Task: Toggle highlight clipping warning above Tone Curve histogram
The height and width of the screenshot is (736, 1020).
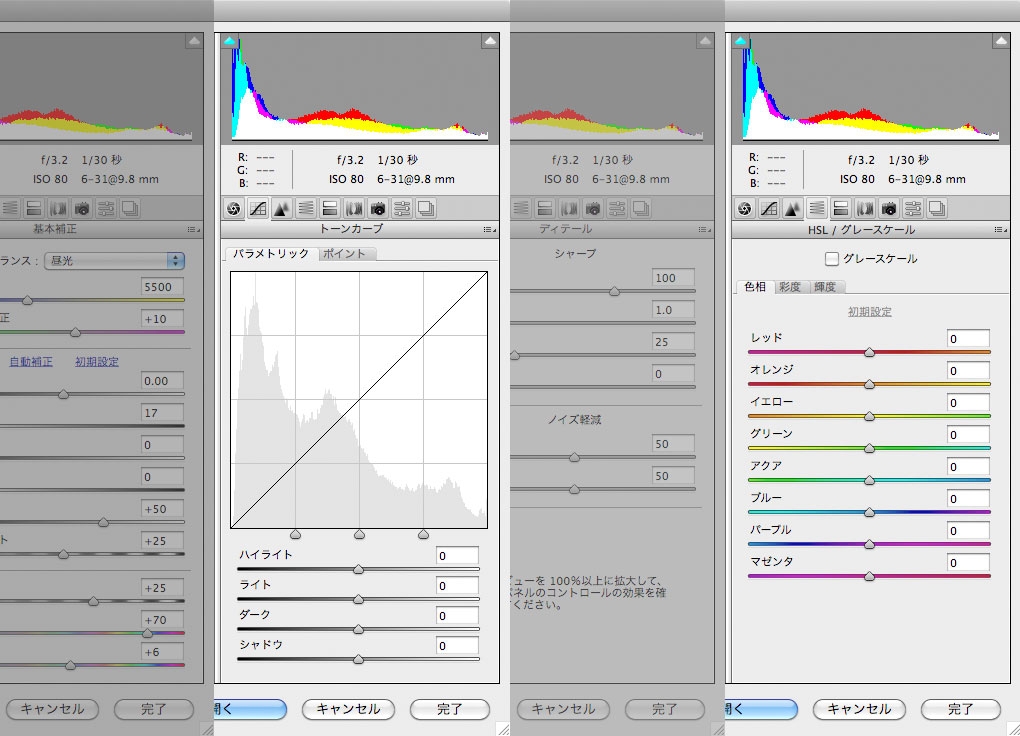Action: (489, 41)
